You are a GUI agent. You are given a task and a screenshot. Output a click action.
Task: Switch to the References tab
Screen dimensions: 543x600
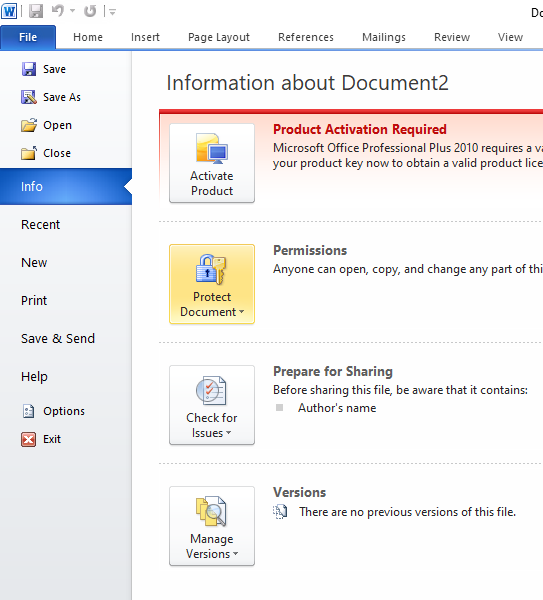click(306, 37)
